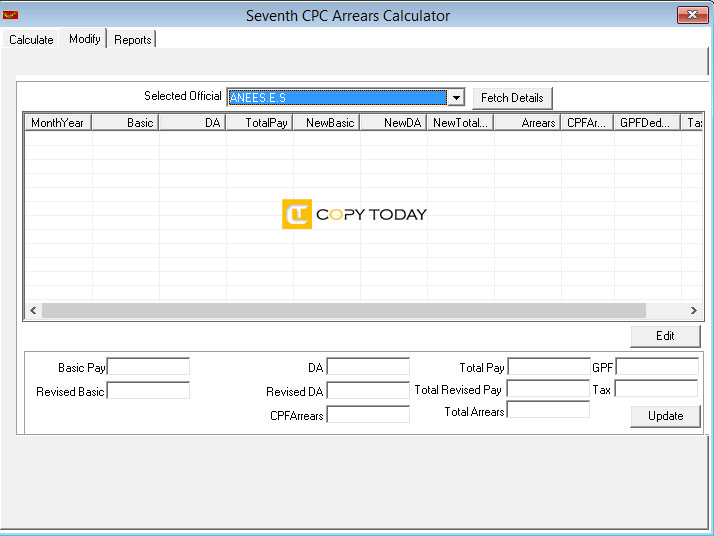Screen dimensions: 714x536
Task: Sort by the MonthYear column header
Action: (x=58, y=123)
